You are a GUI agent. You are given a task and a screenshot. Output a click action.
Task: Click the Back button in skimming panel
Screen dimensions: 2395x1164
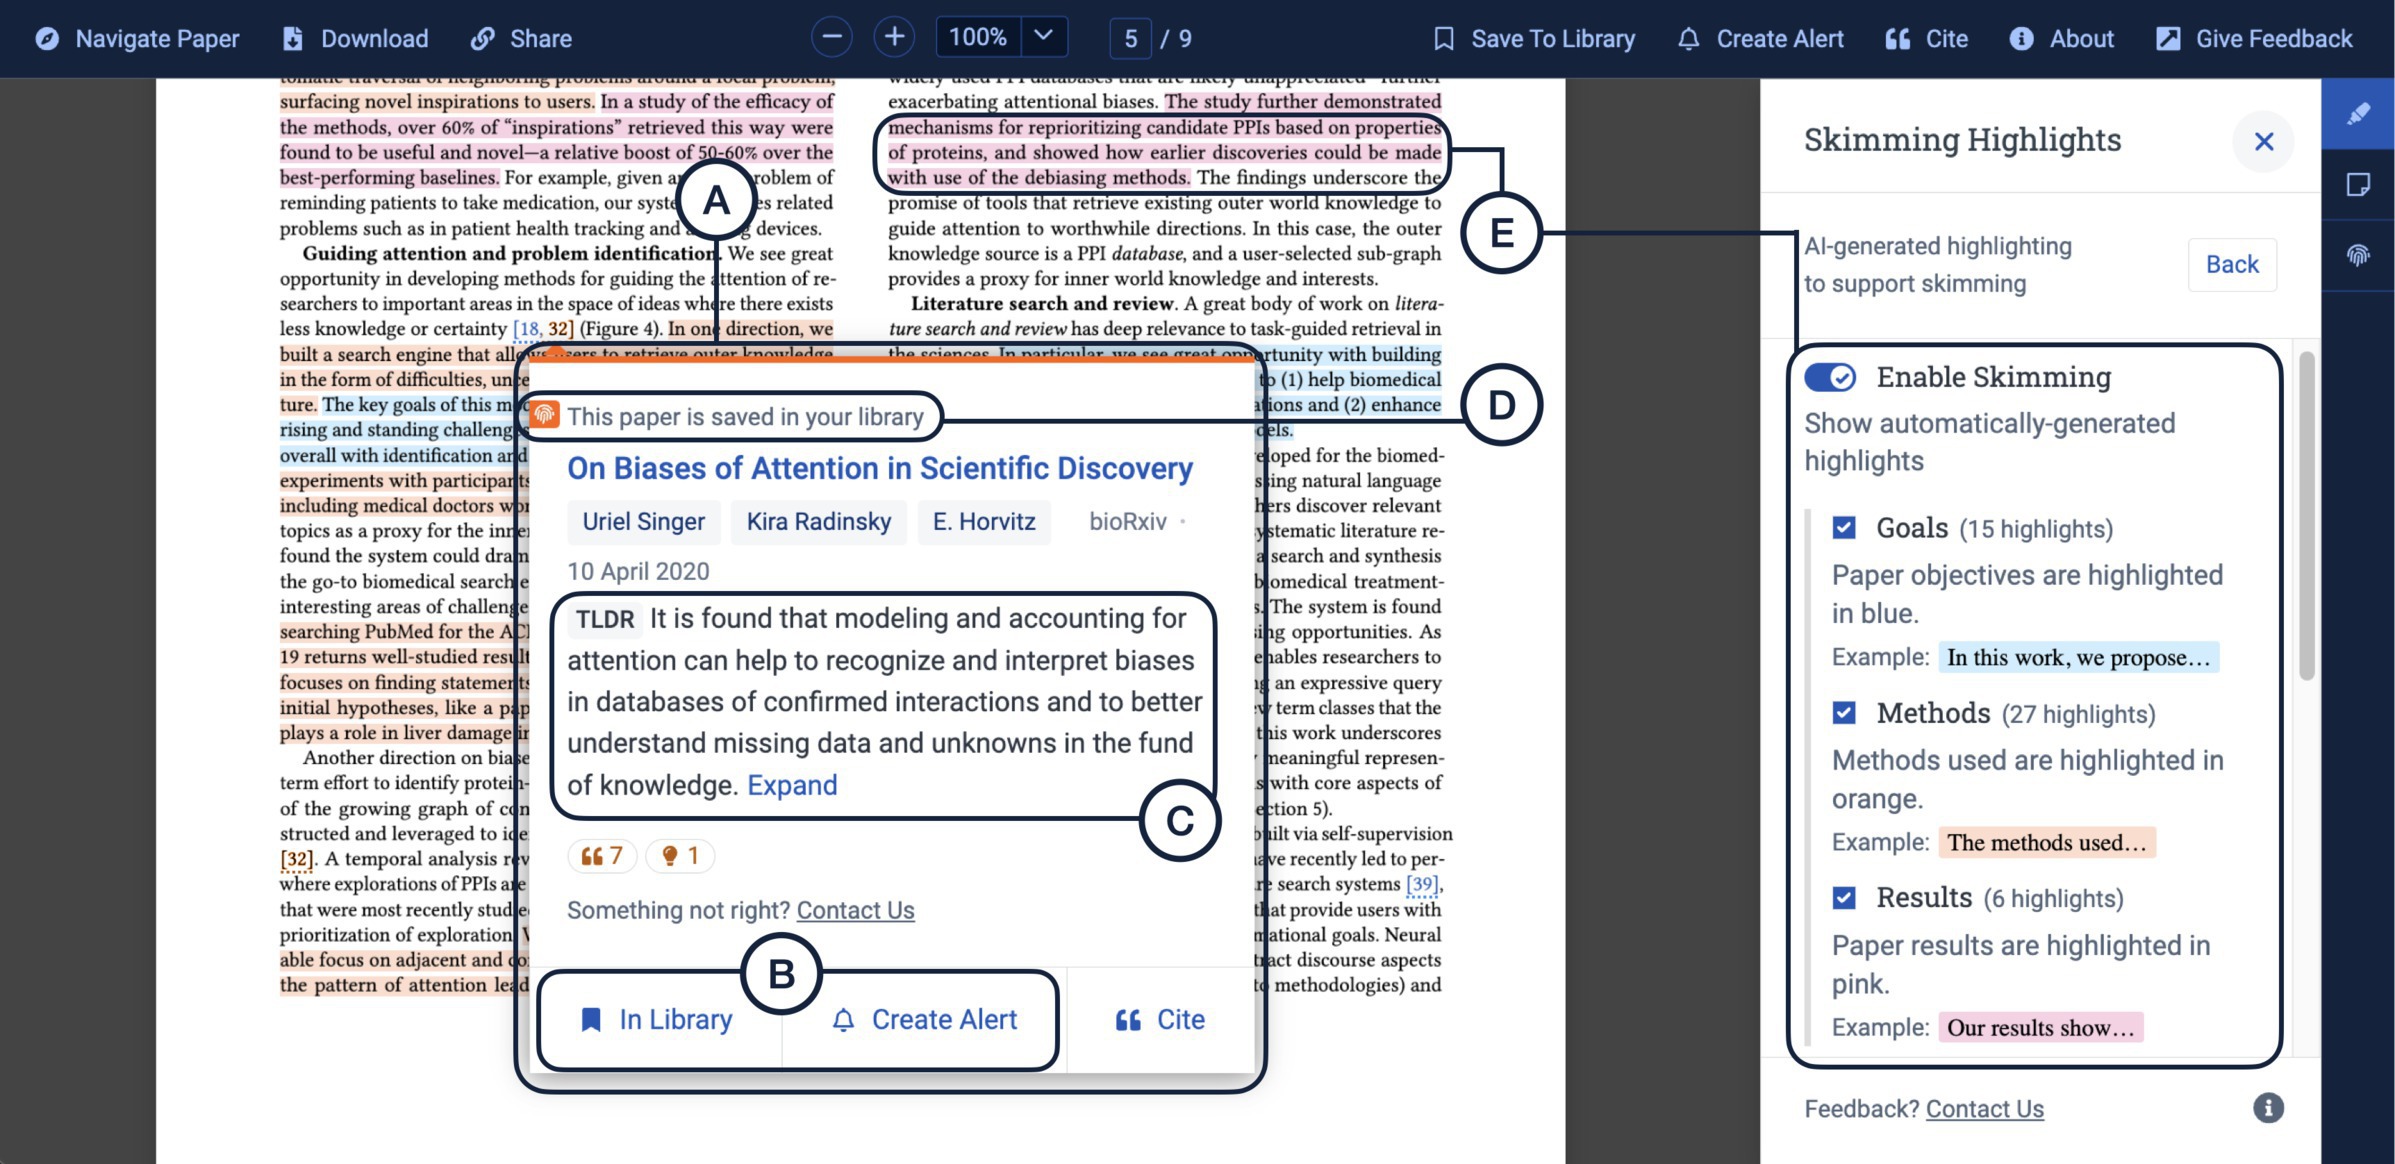[2232, 265]
